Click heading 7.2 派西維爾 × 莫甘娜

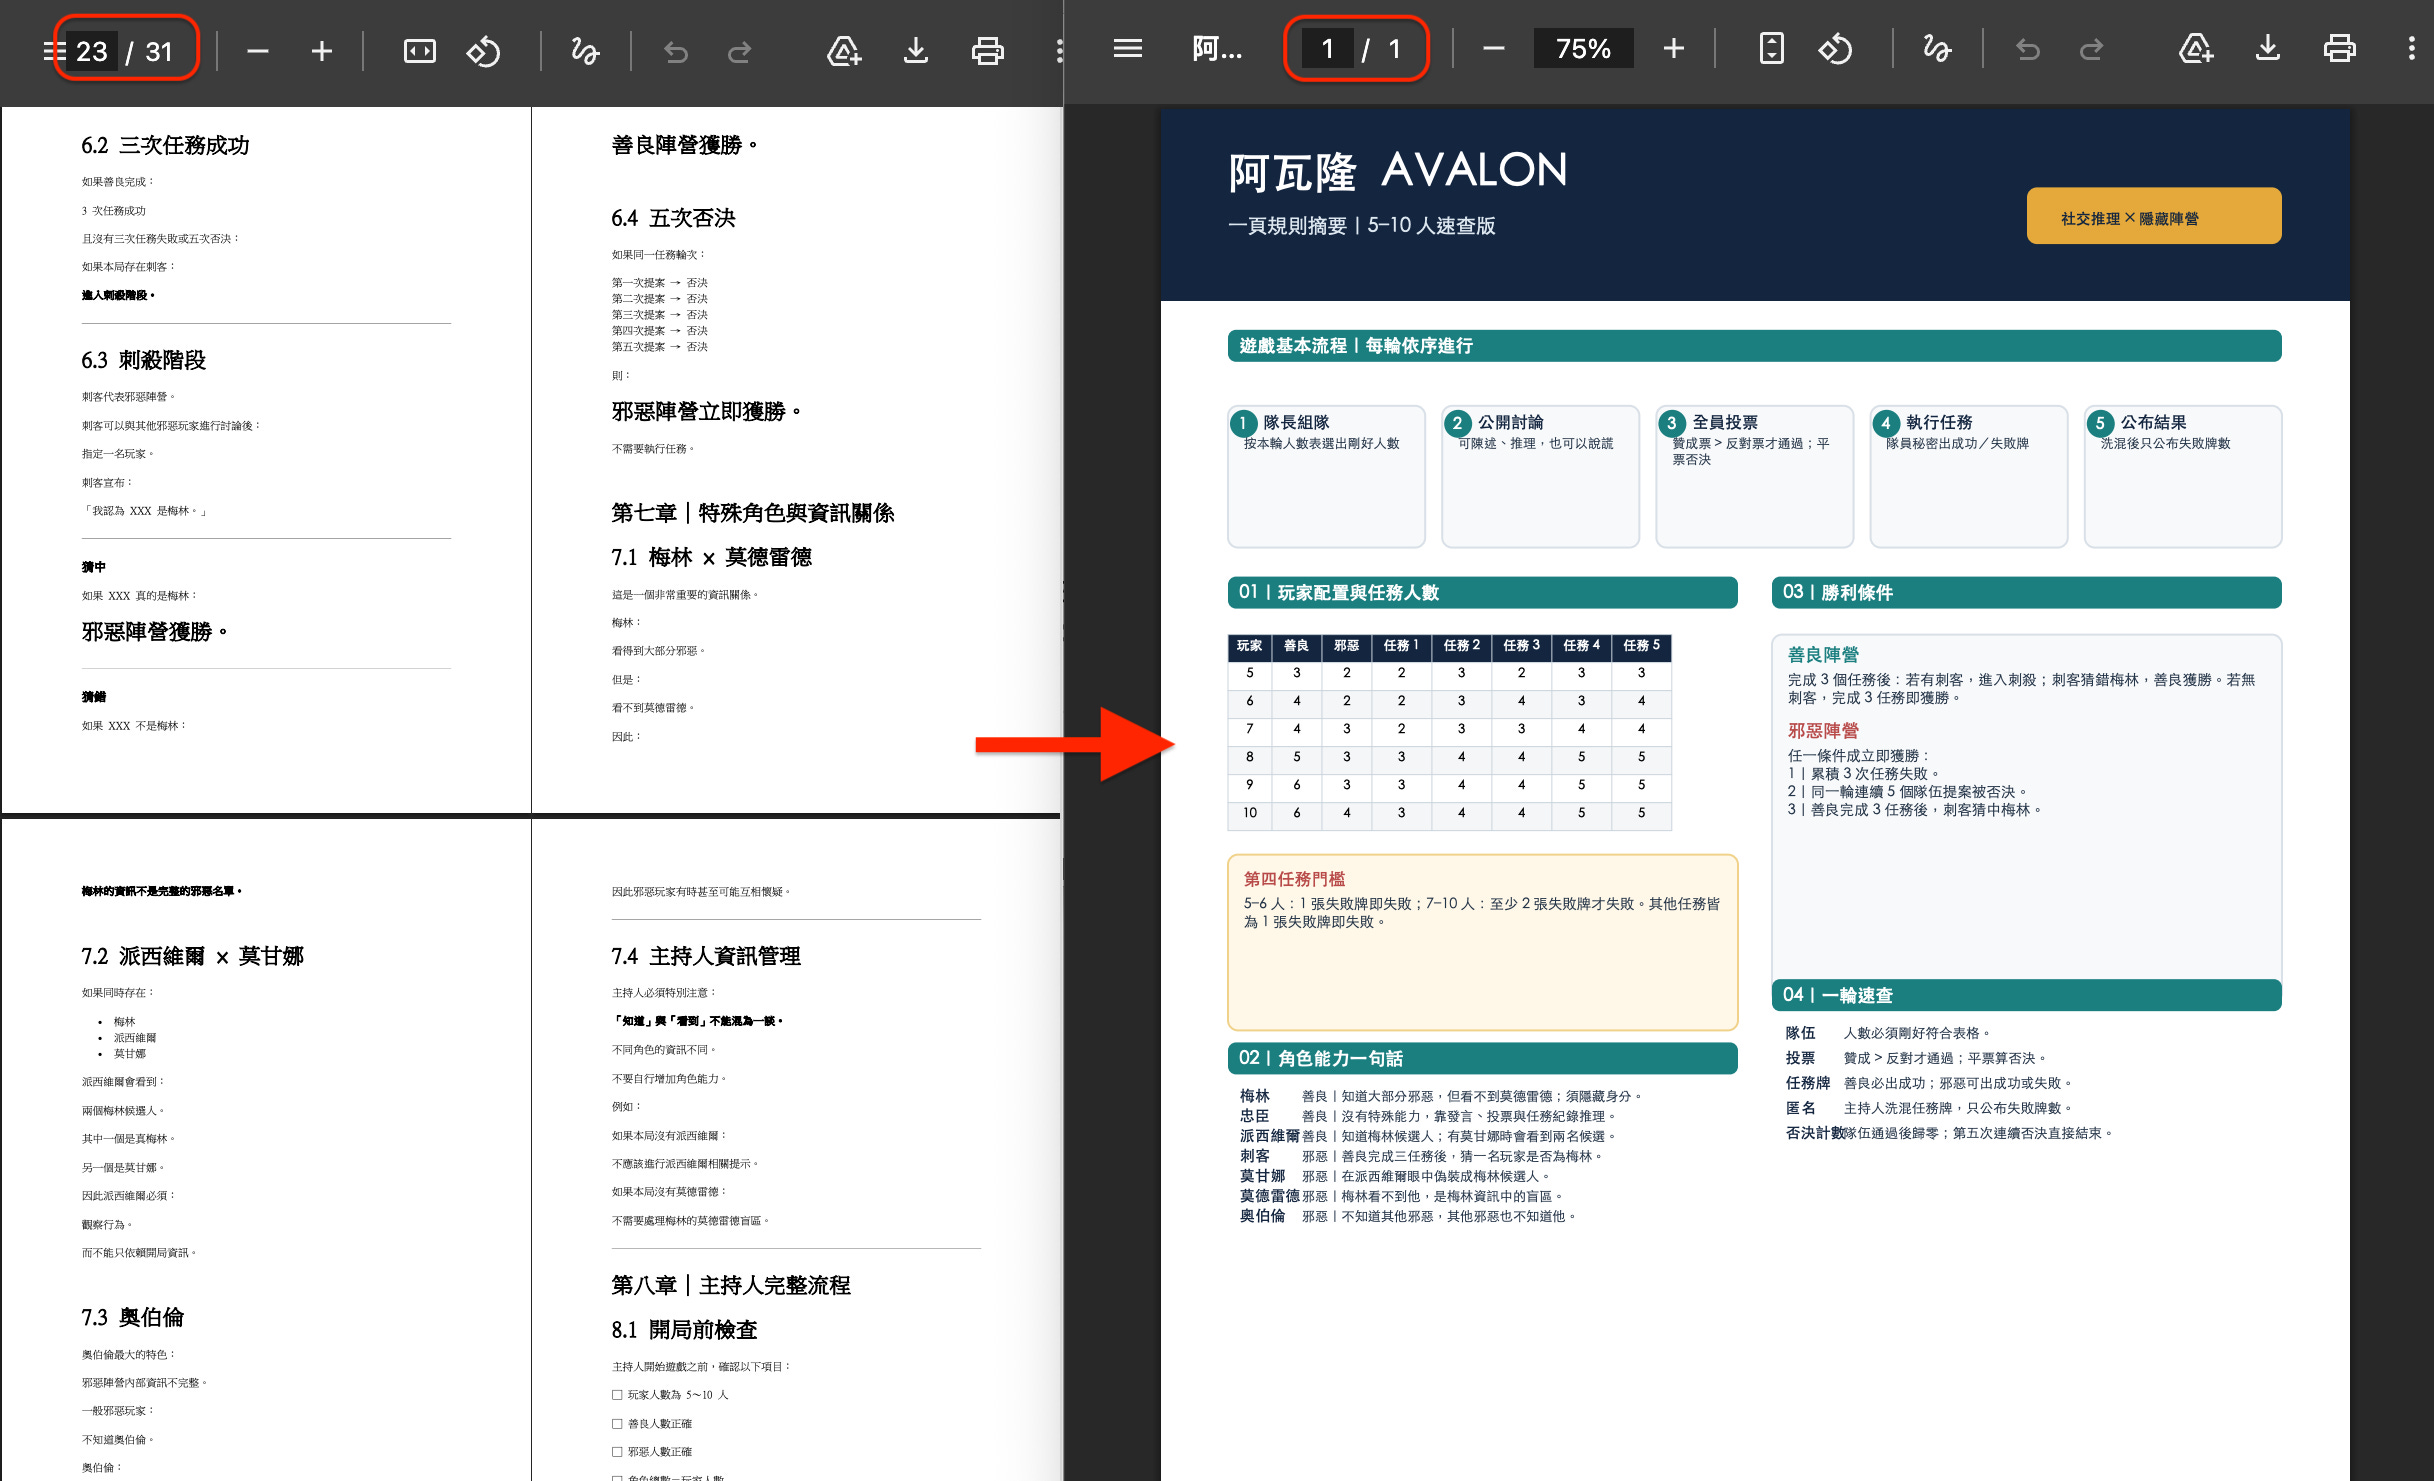tap(192, 956)
